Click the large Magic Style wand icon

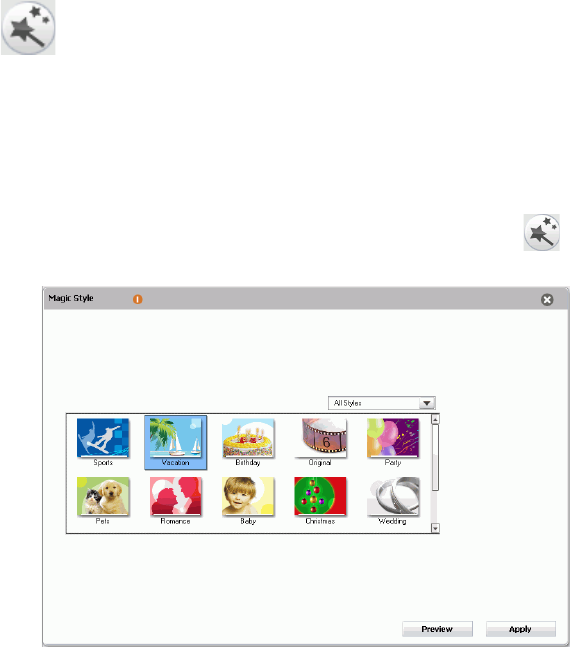click(28, 27)
